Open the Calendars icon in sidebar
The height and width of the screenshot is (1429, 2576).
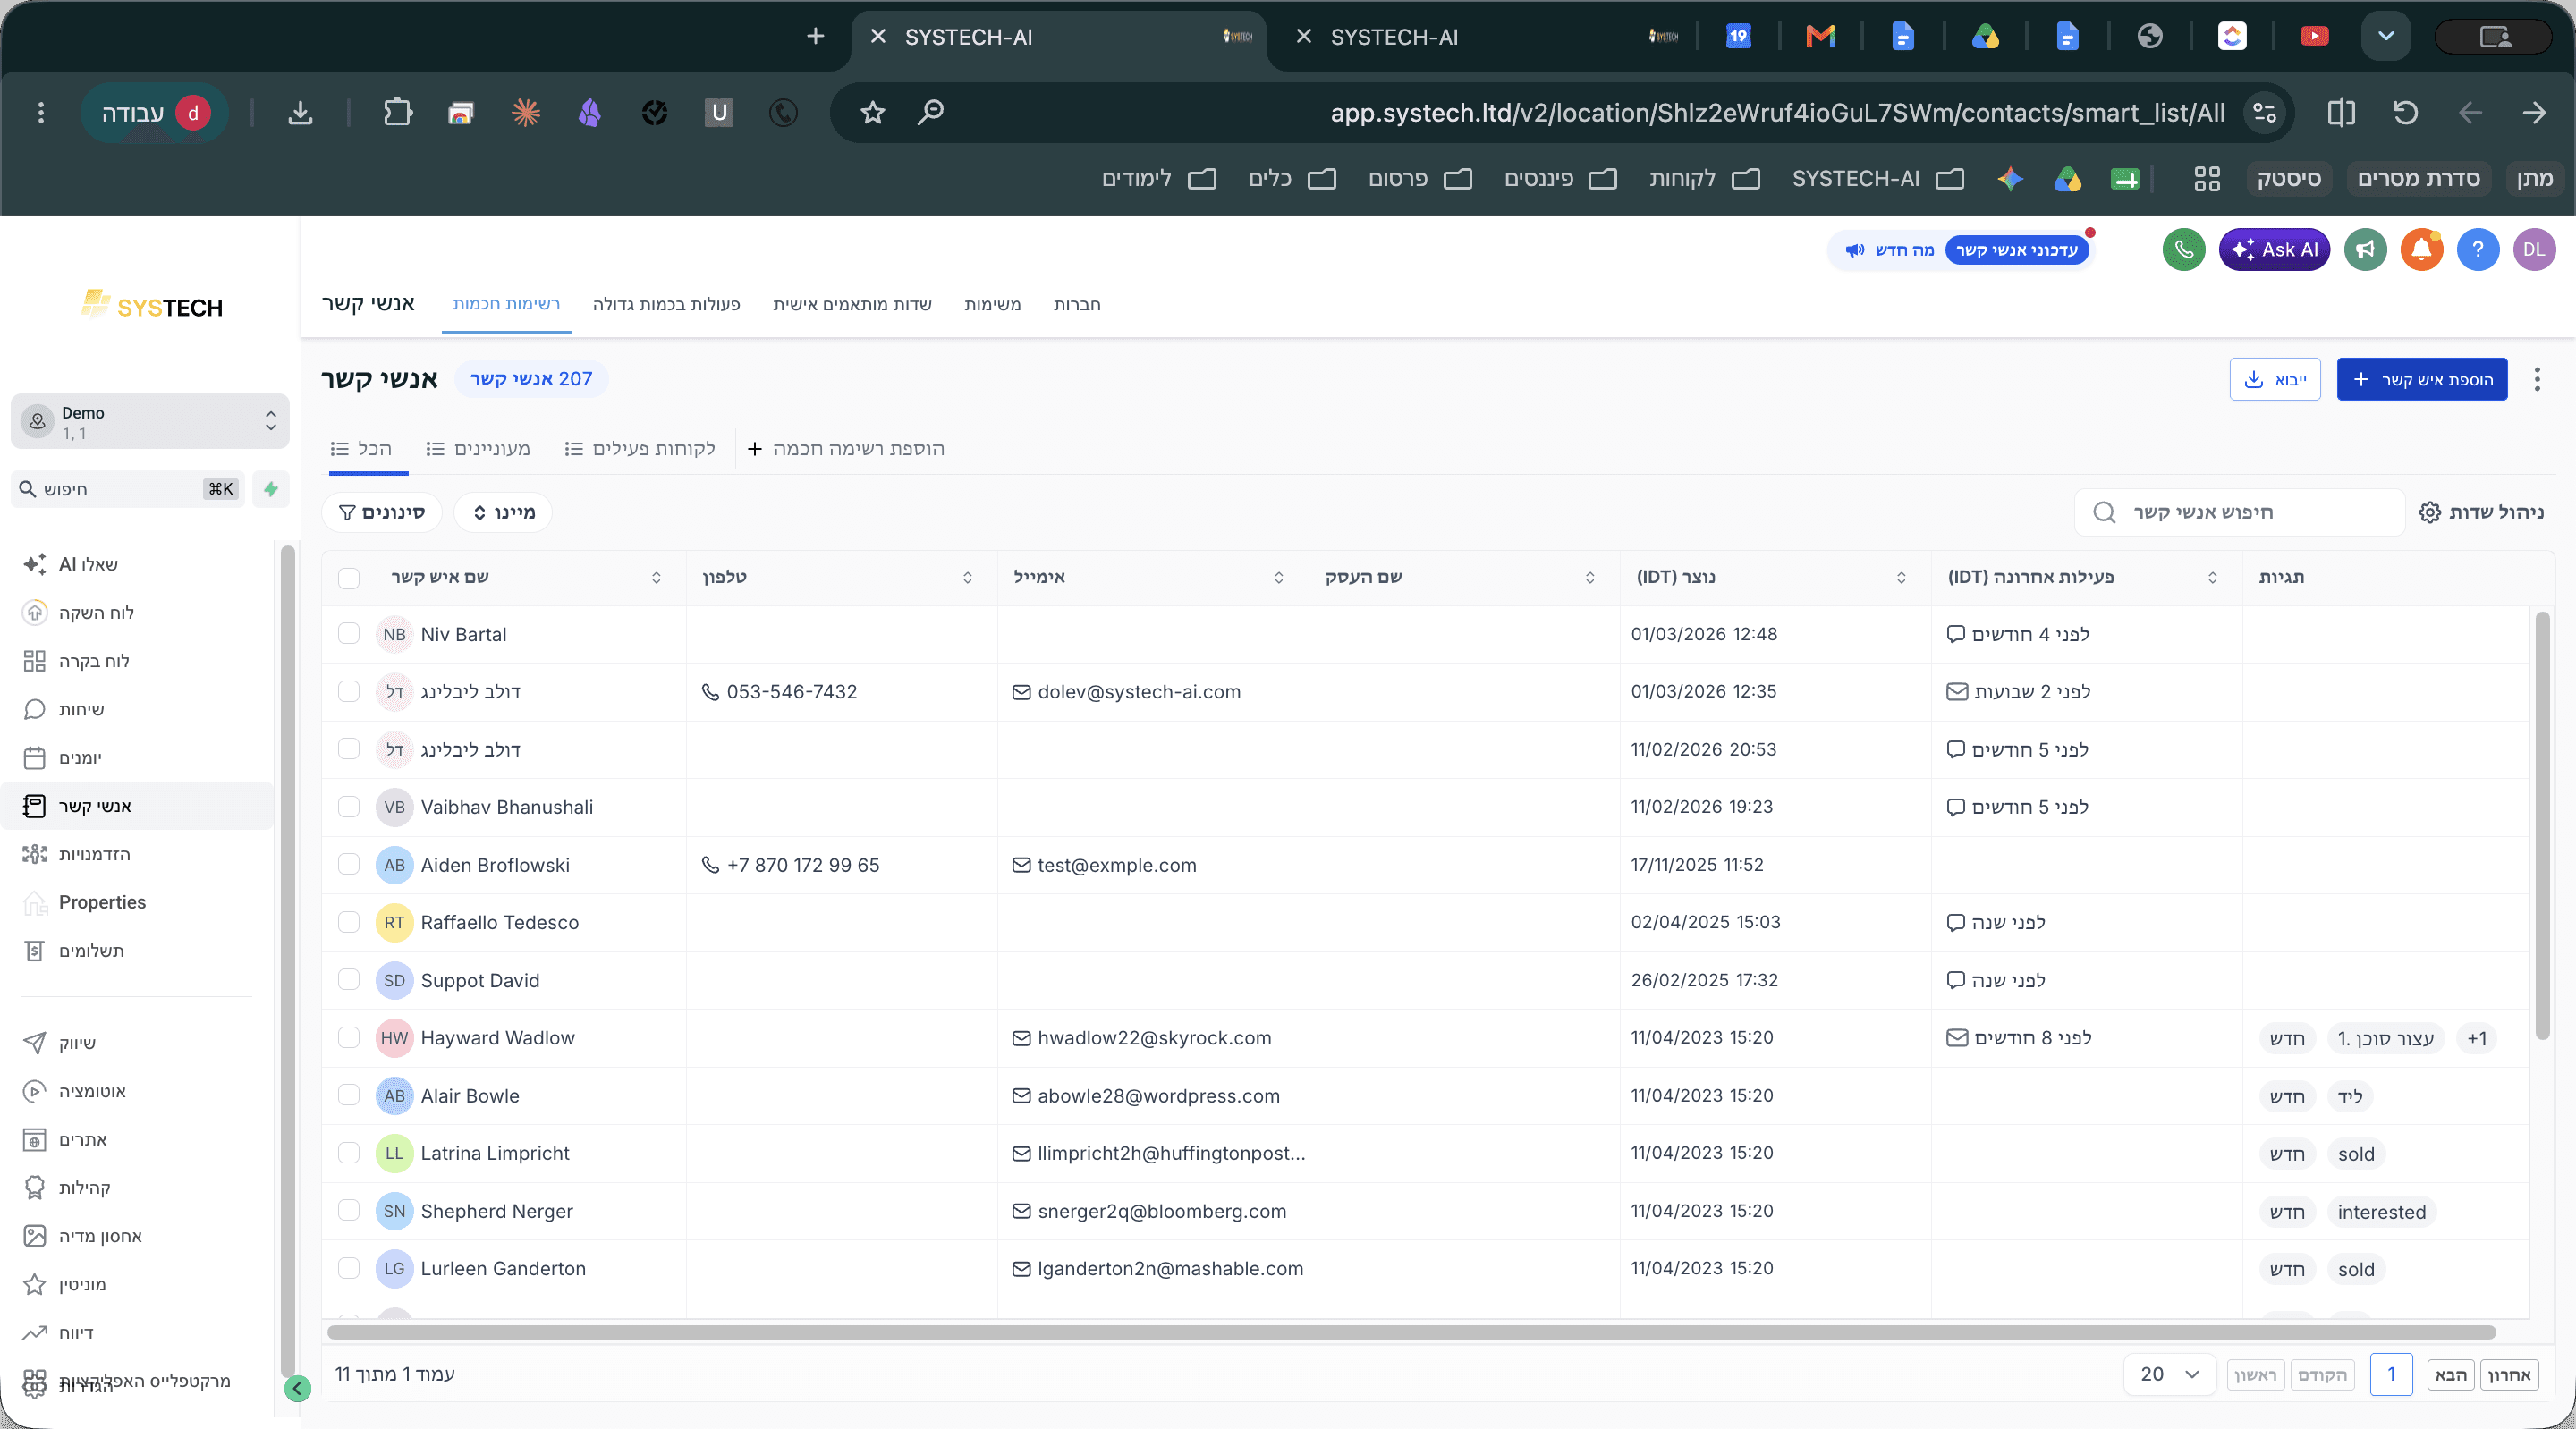click(35, 758)
